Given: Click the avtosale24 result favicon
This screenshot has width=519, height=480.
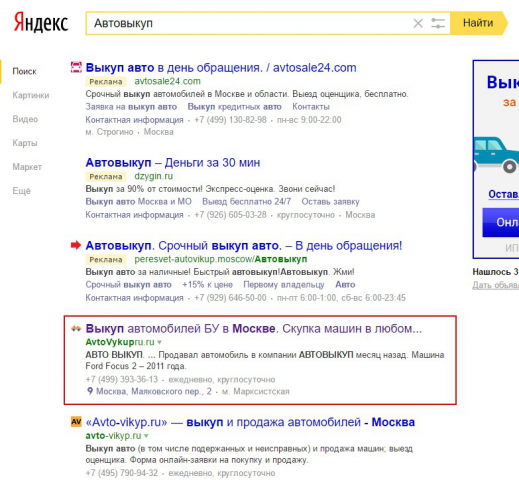Looking at the screenshot, I should point(76,67).
